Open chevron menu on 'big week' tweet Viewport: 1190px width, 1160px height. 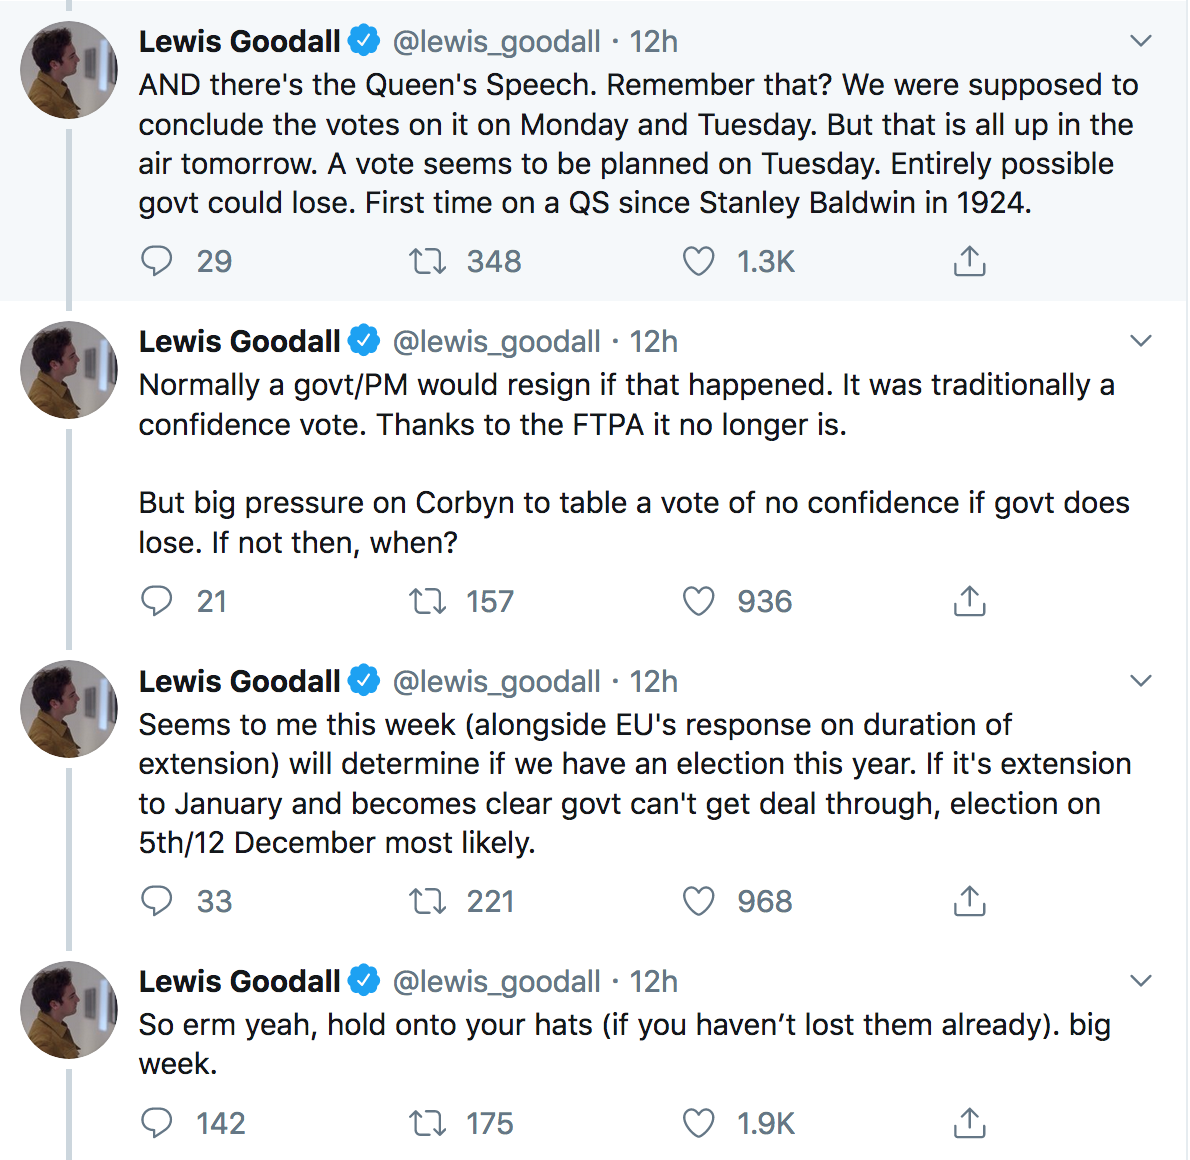point(1141,981)
